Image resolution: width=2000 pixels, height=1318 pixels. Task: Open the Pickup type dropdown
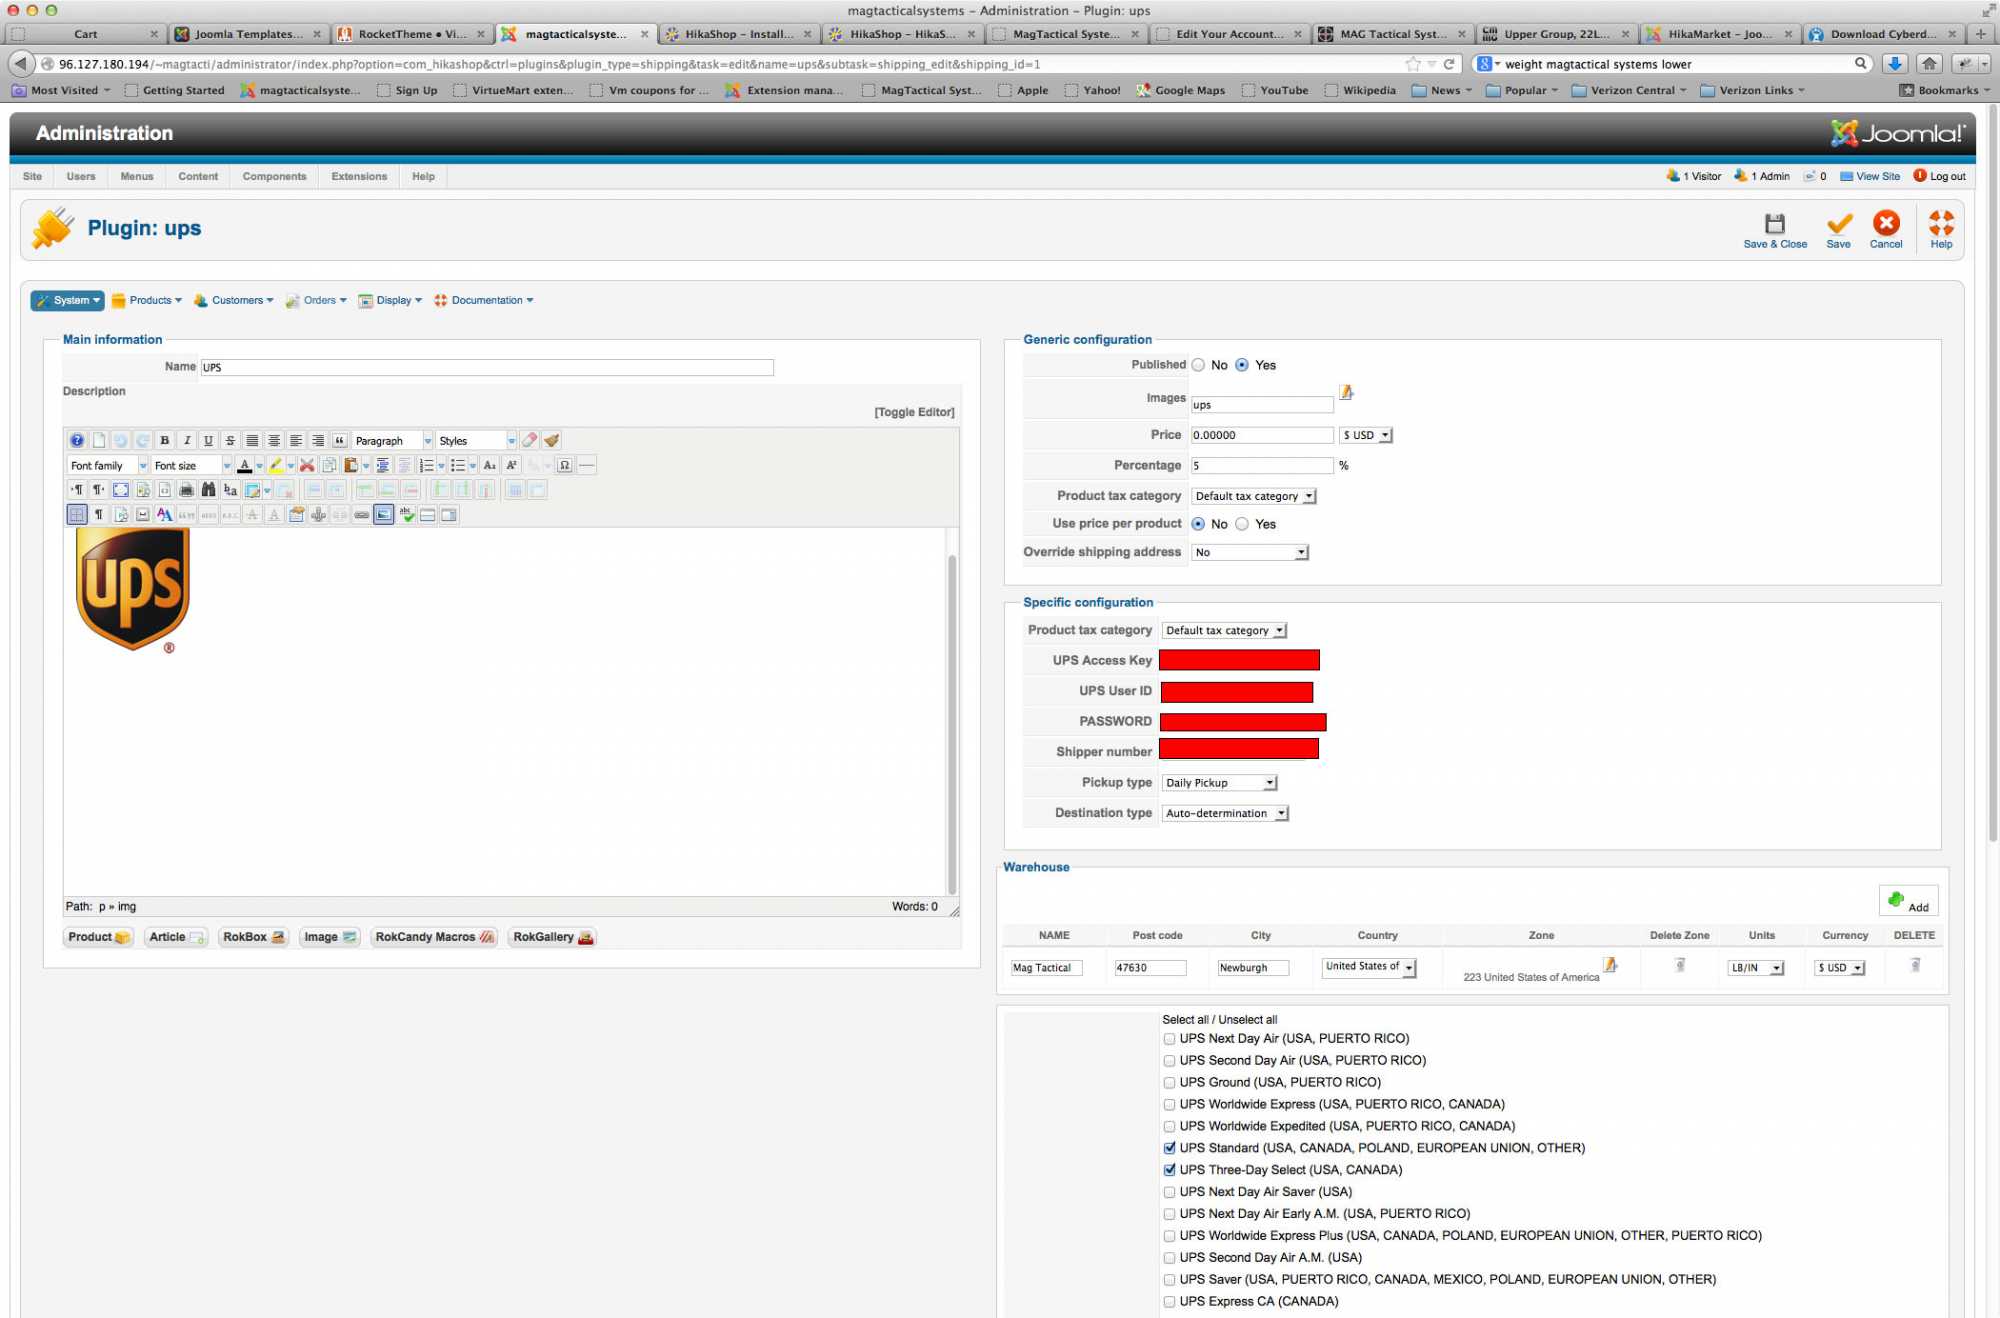[x=1220, y=783]
